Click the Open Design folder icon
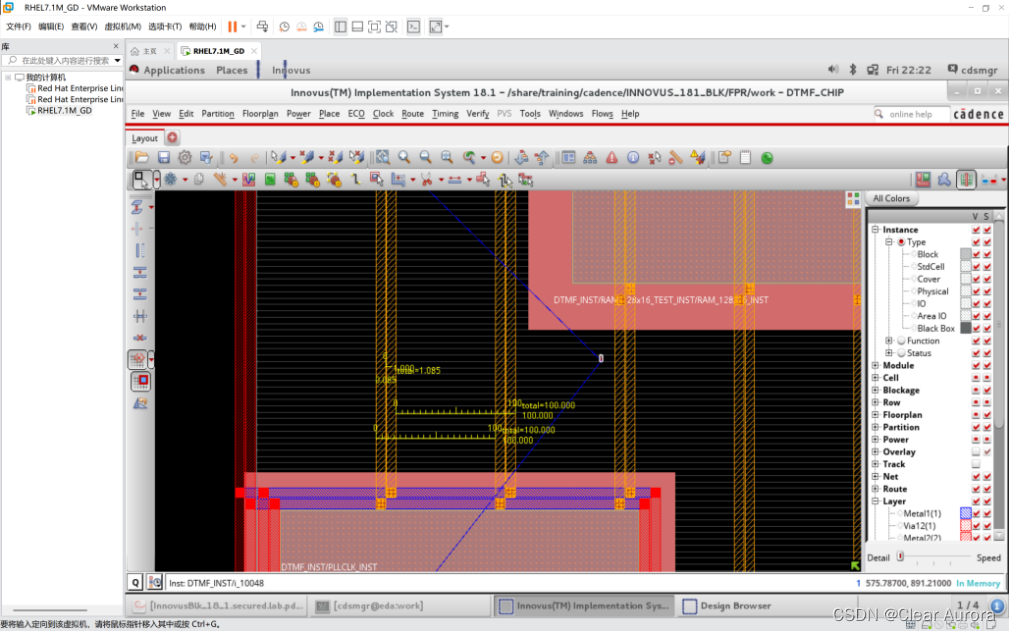Viewport: 1010px width, 631px height. [x=142, y=158]
